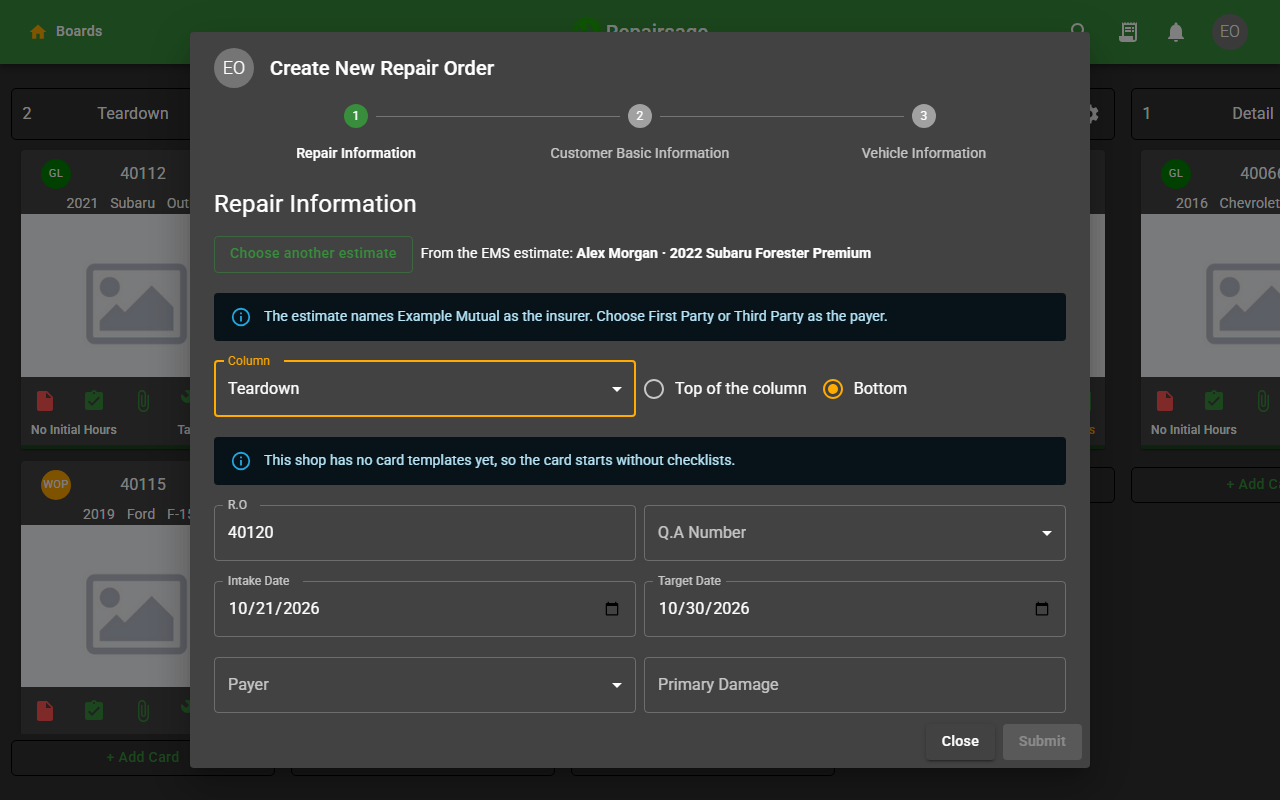Click the green clipboard check on card 40112
This screenshot has width=1280, height=800.
pos(94,401)
